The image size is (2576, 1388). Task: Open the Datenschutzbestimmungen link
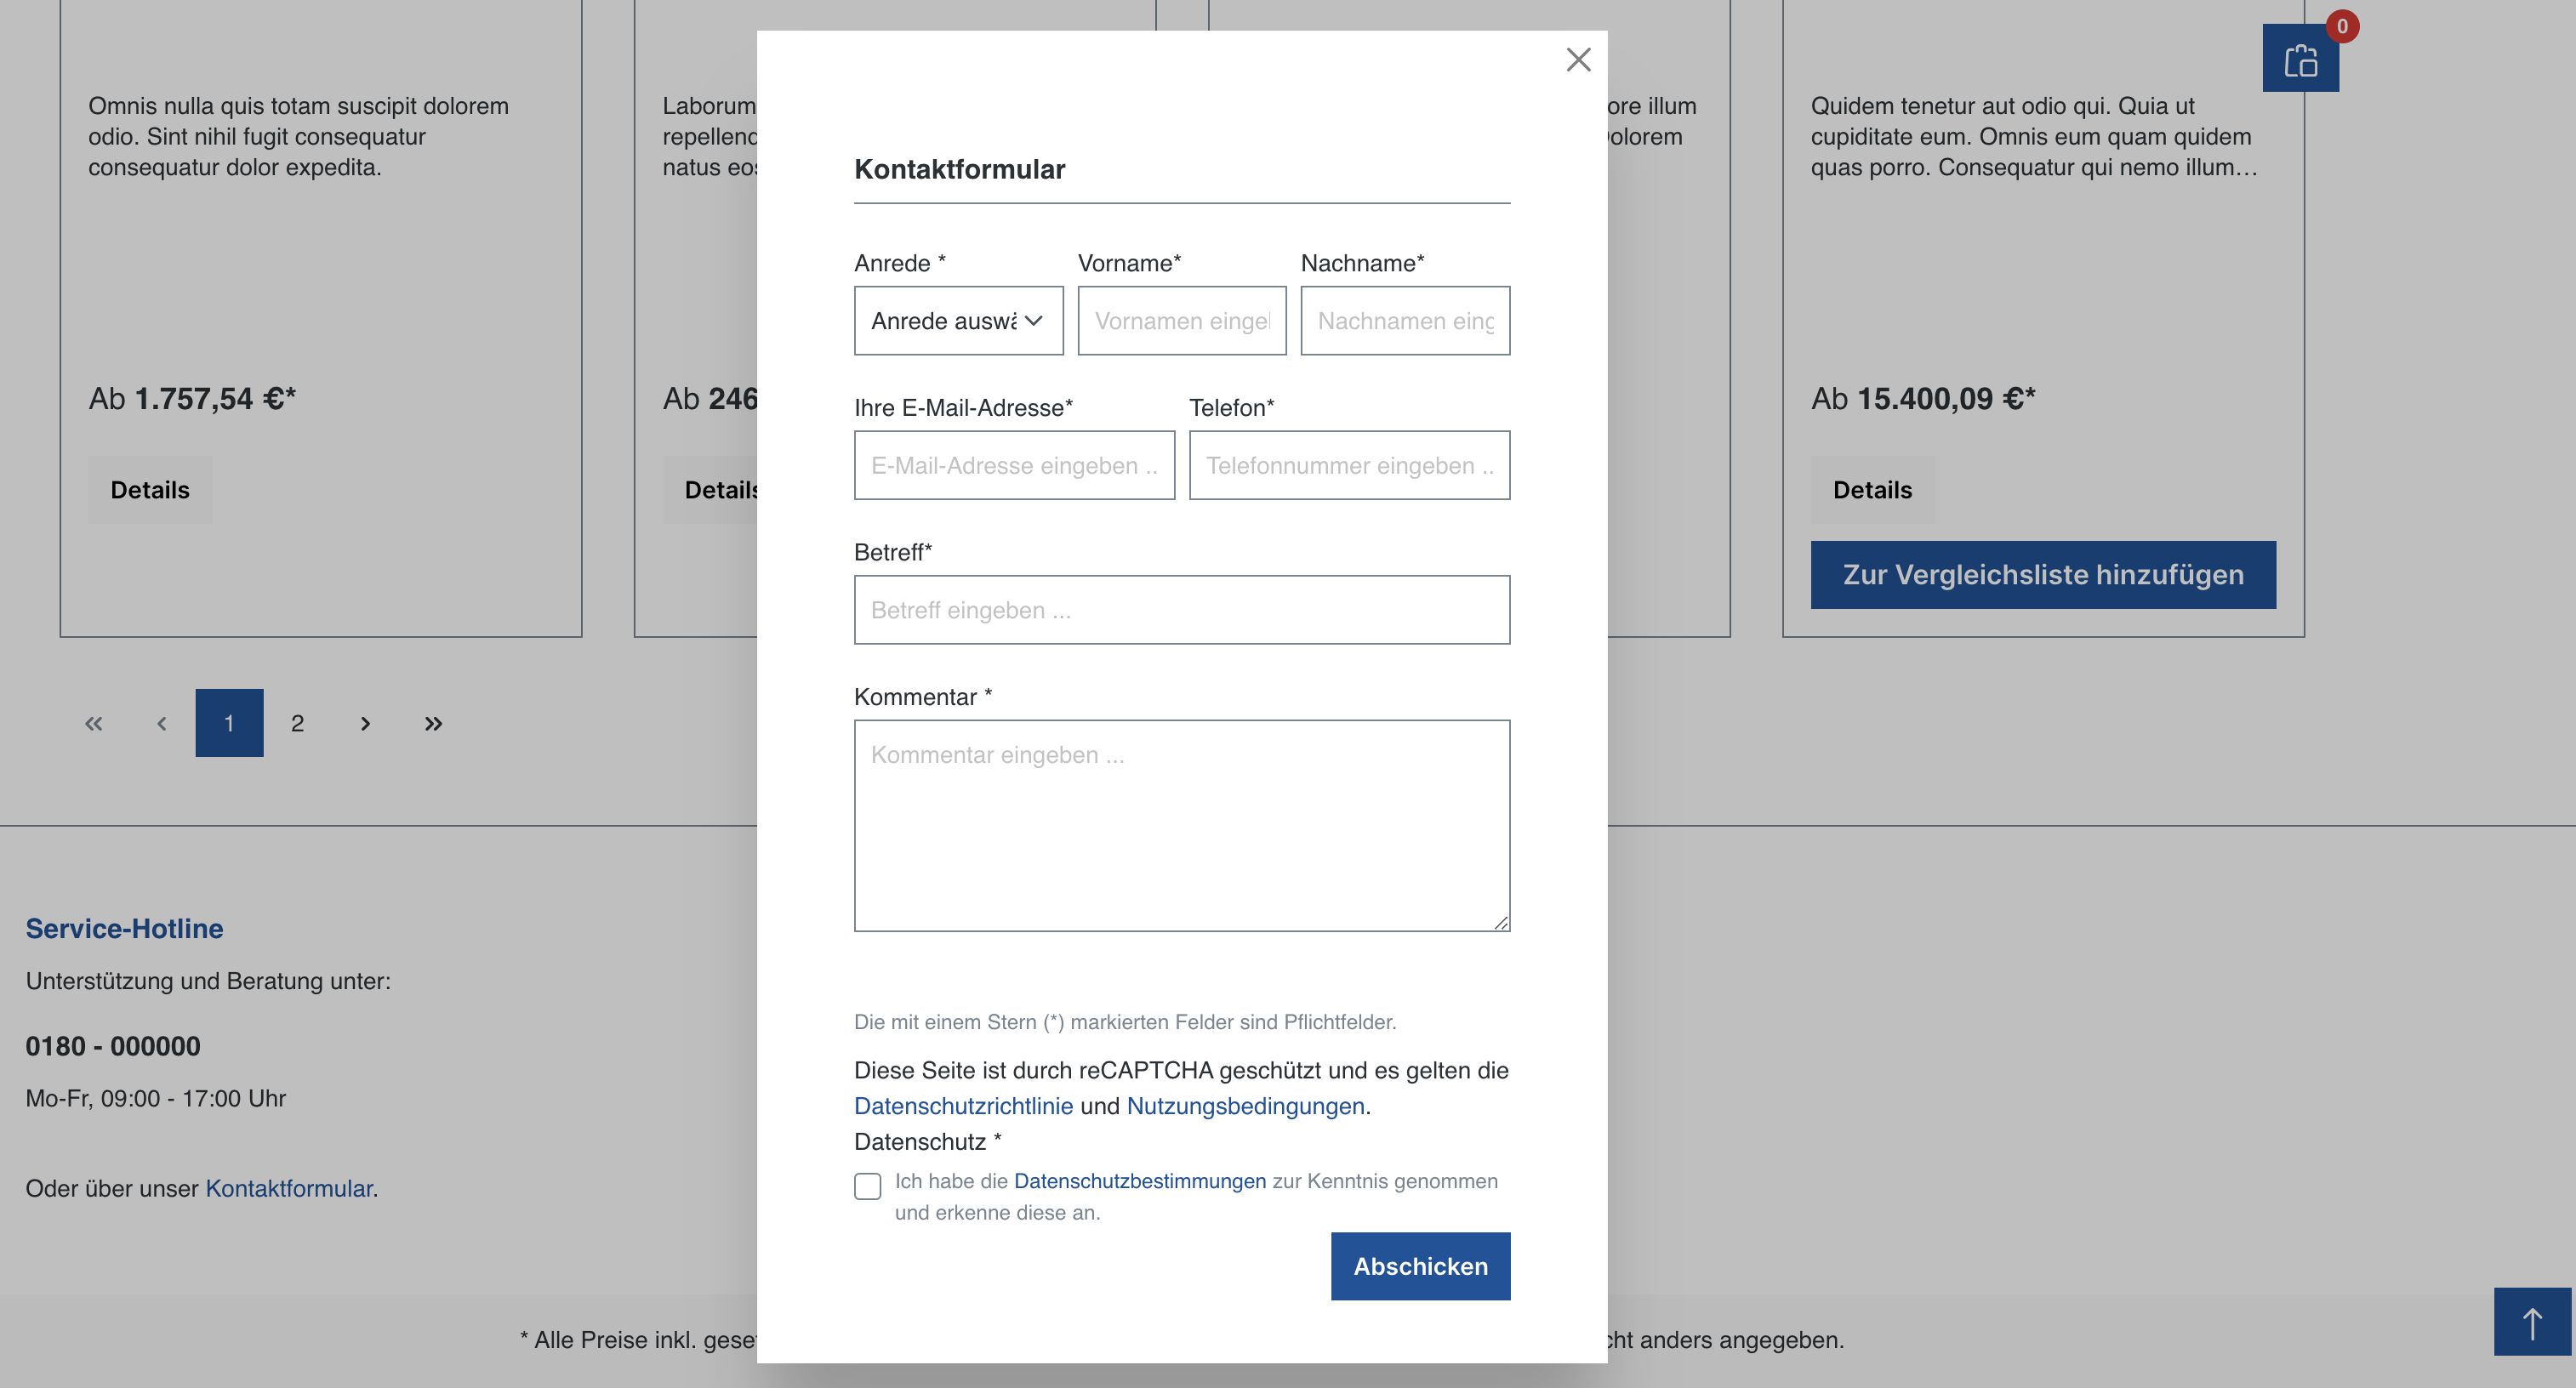point(1139,1181)
